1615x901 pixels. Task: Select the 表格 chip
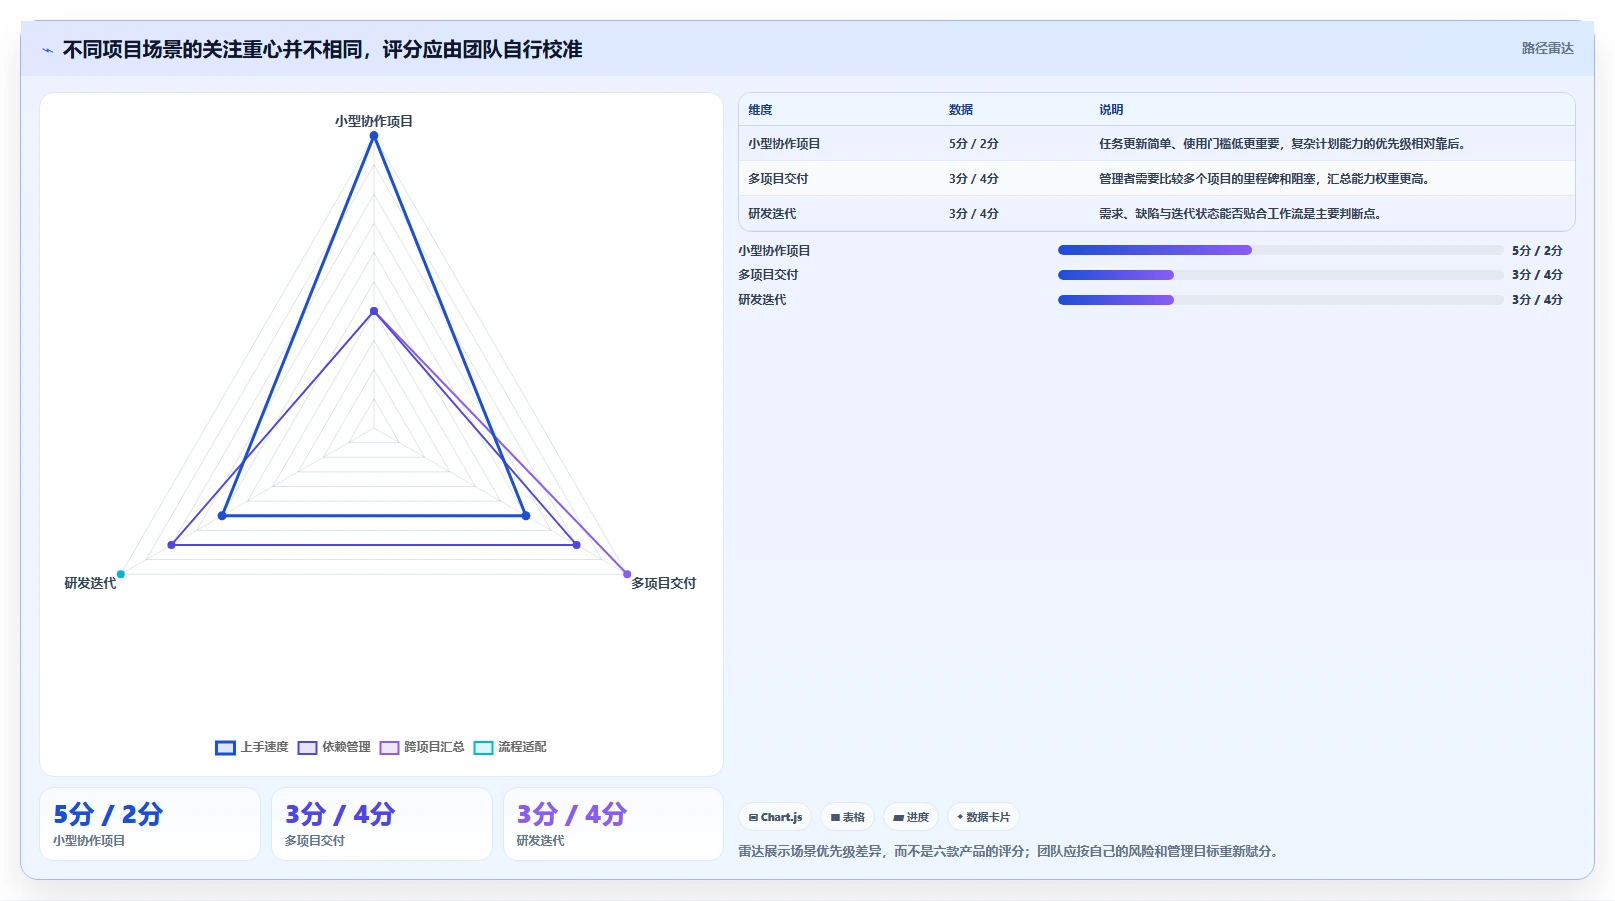click(x=847, y=817)
